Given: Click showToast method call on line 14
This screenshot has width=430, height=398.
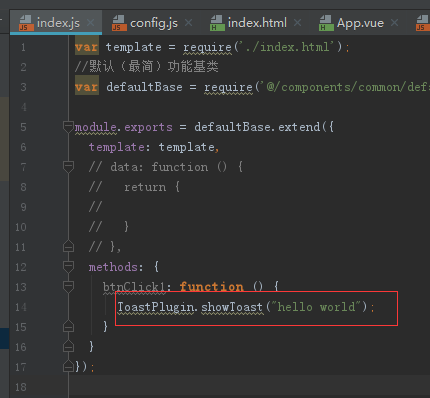Looking at the screenshot, I should (x=232, y=307).
